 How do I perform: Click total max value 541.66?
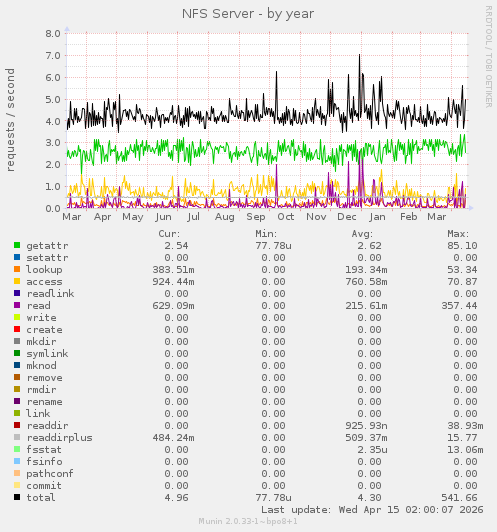click(x=459, y=498)
